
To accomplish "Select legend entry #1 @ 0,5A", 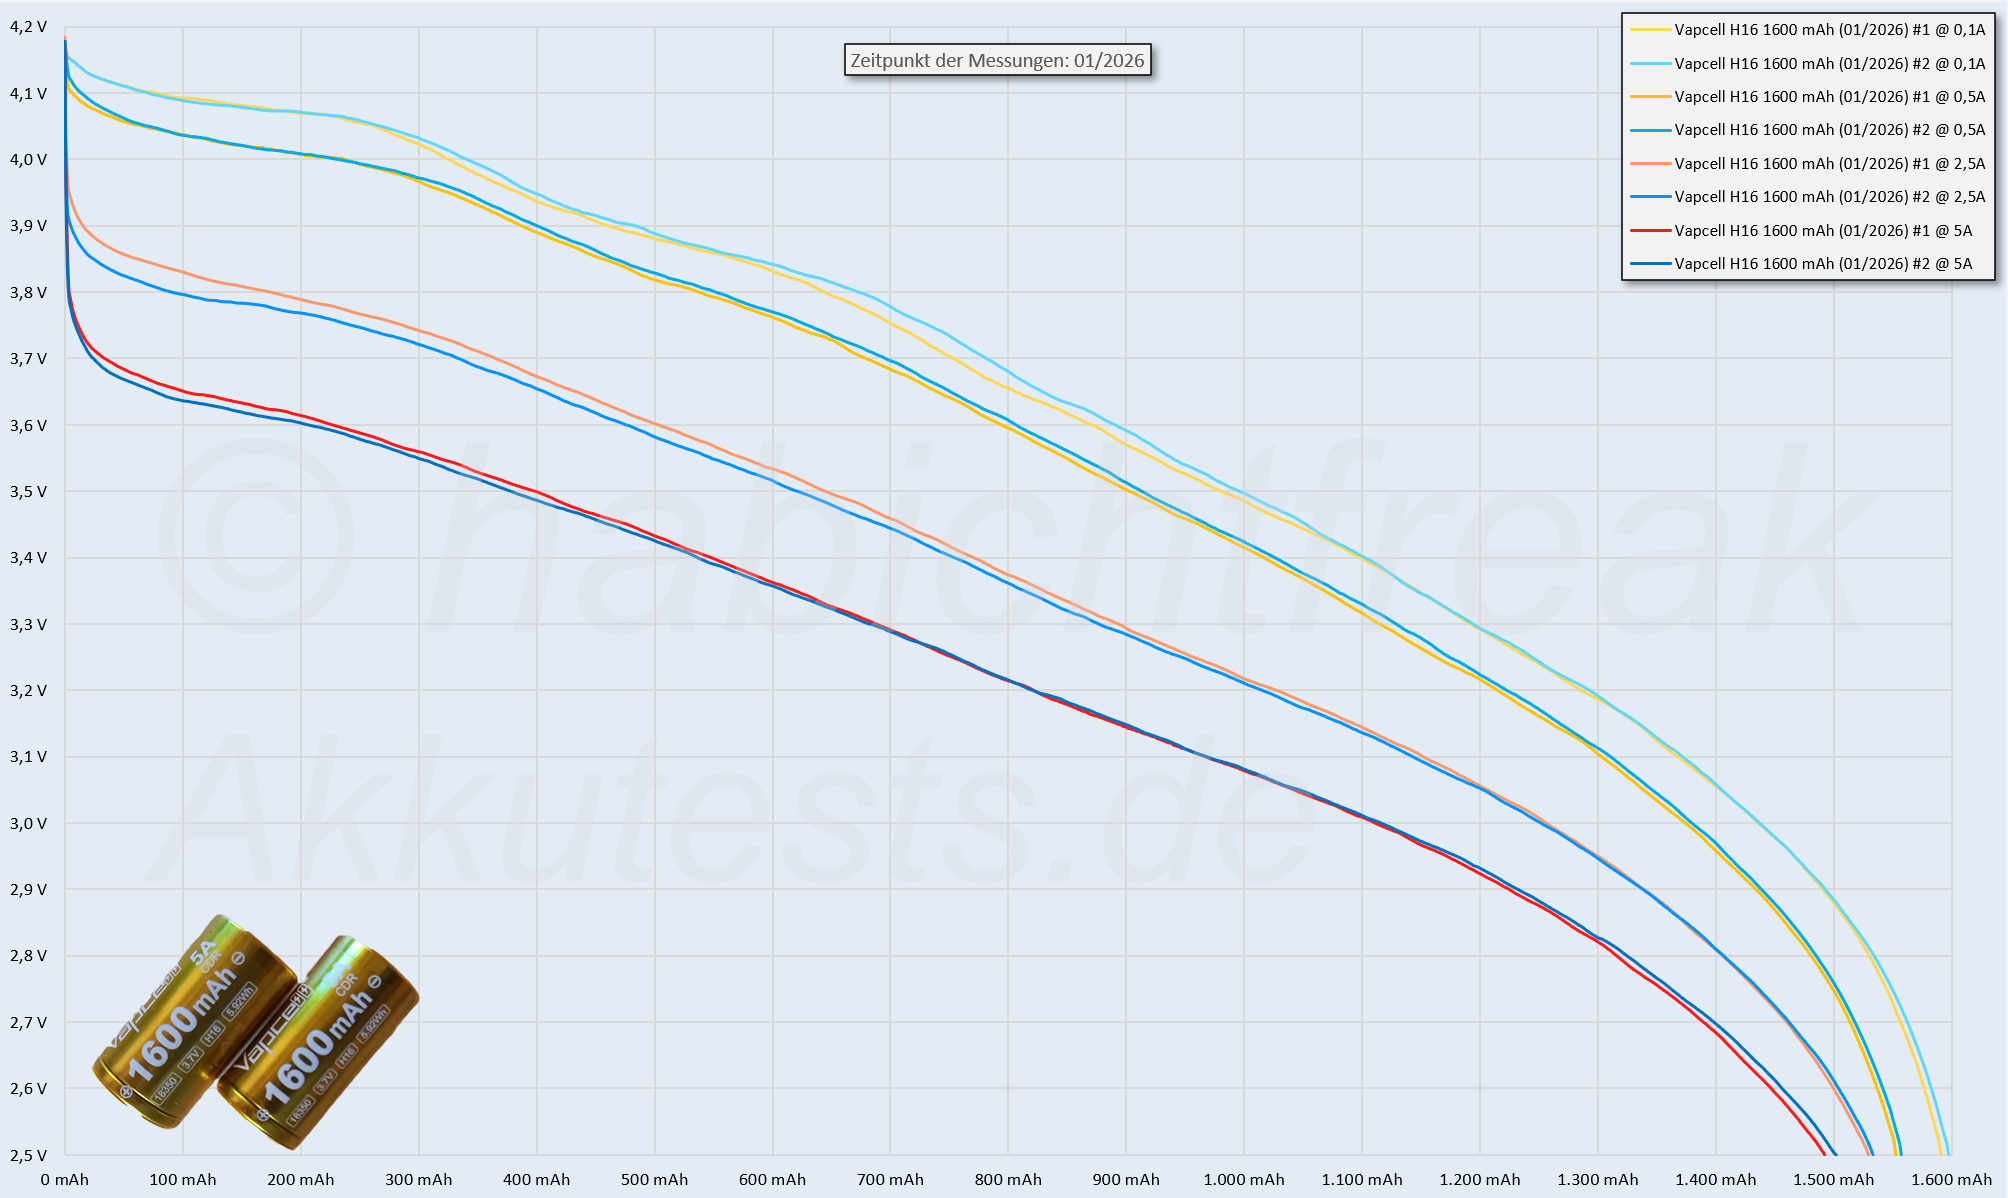I will [1828, 97].
